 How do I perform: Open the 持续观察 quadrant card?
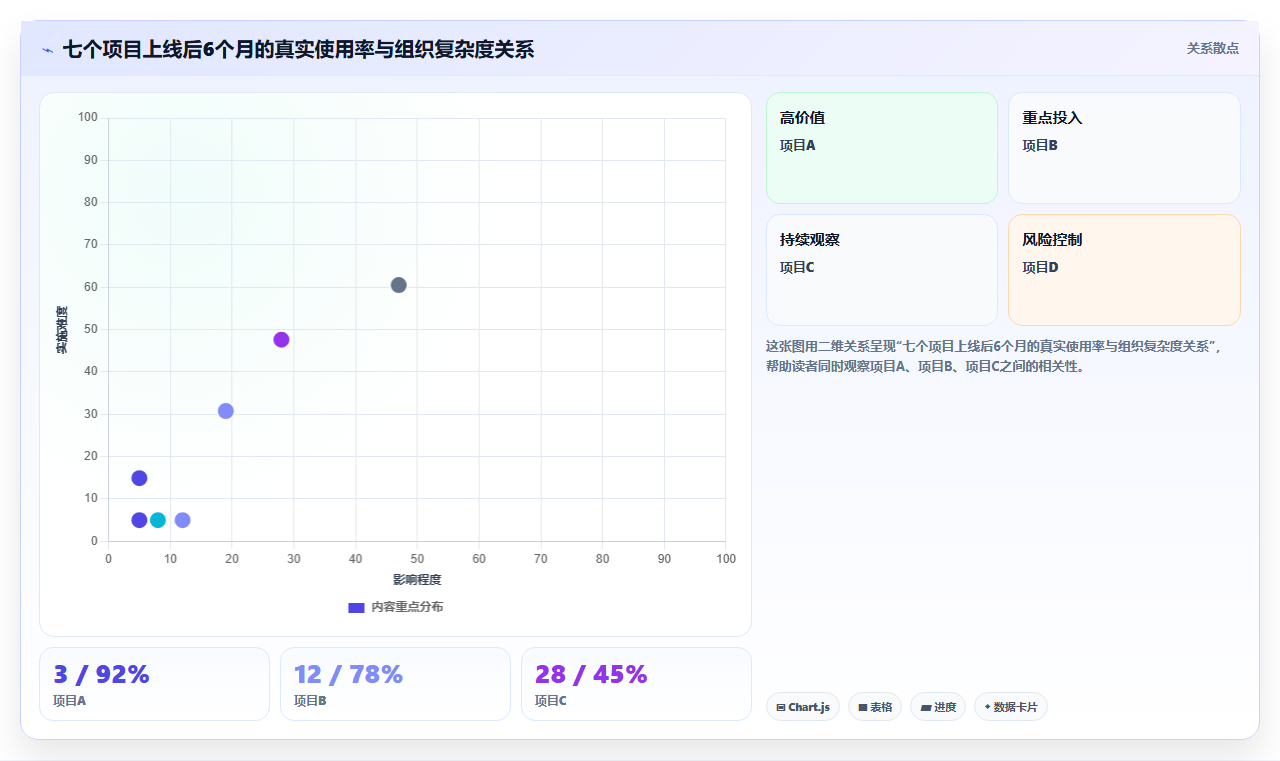(x=881, y=270)
